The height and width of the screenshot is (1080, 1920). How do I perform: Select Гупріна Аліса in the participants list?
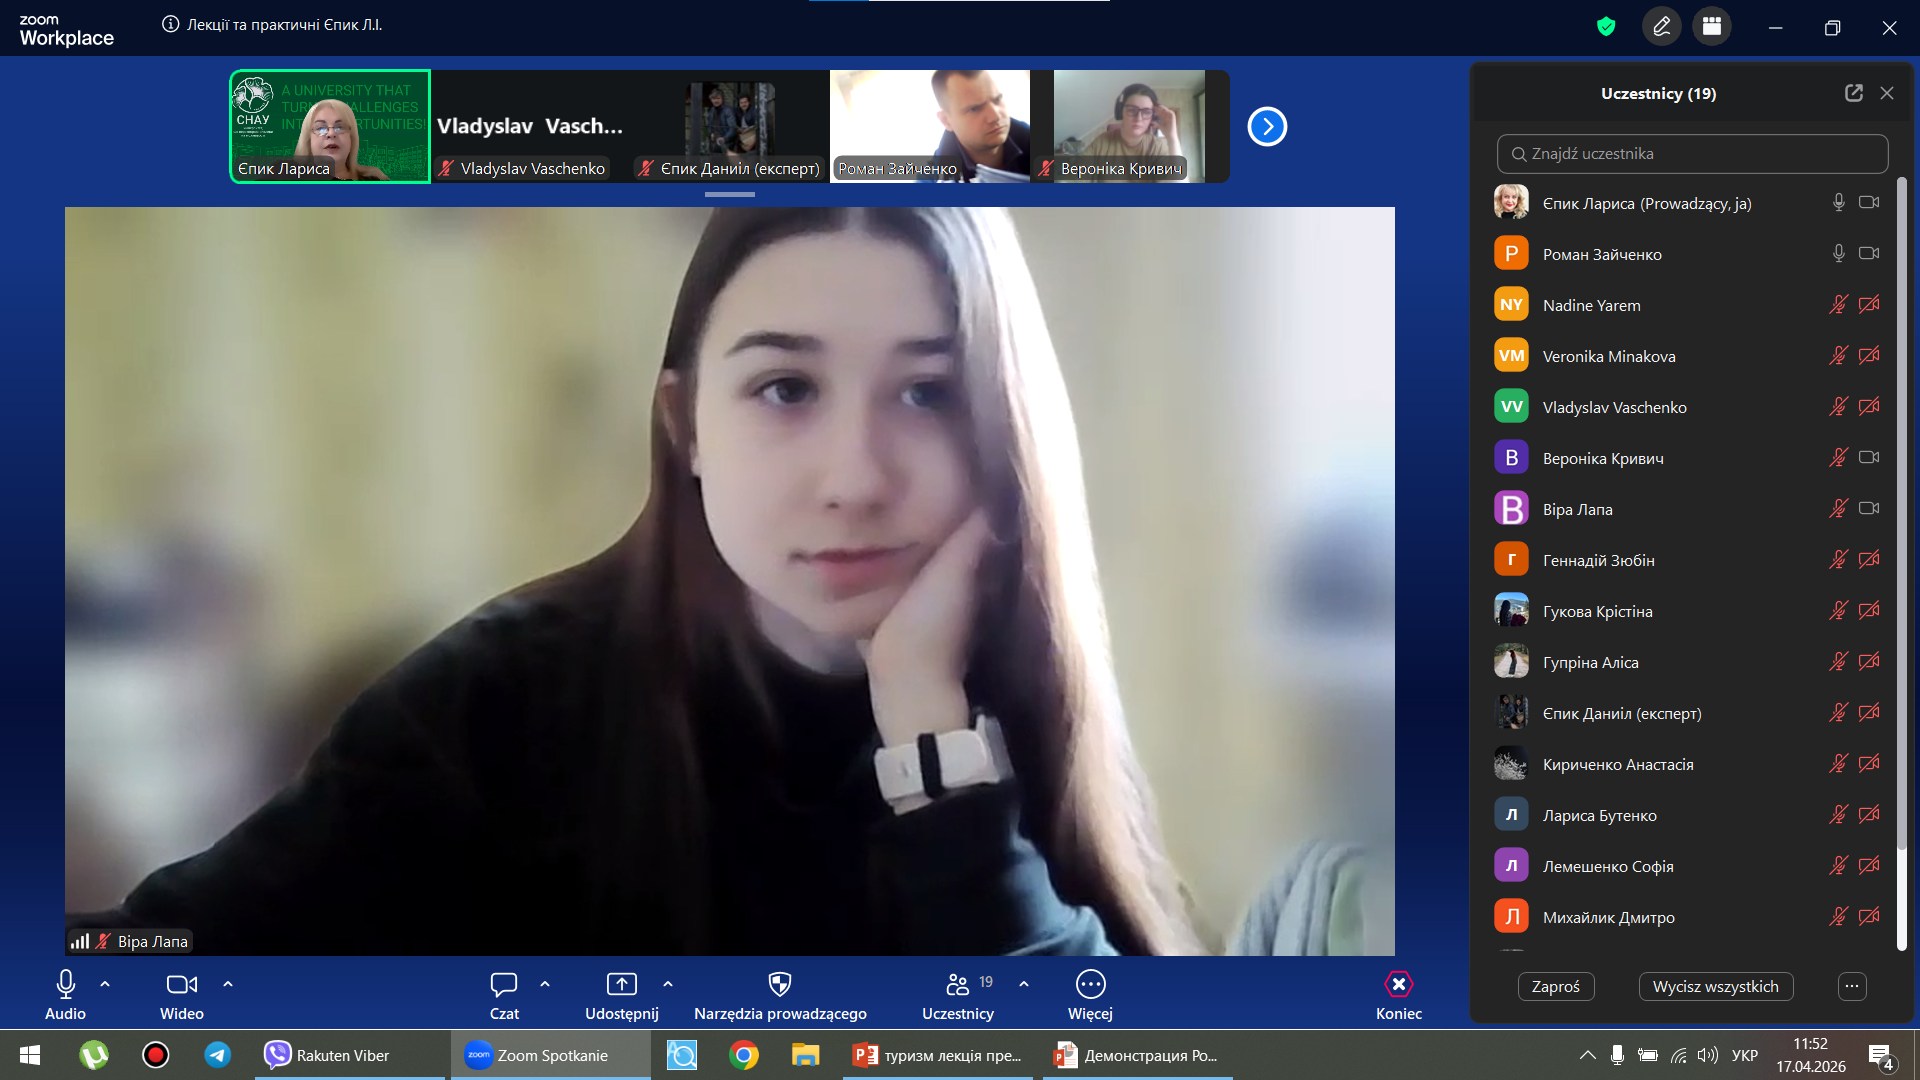(x=1590, y=662)
